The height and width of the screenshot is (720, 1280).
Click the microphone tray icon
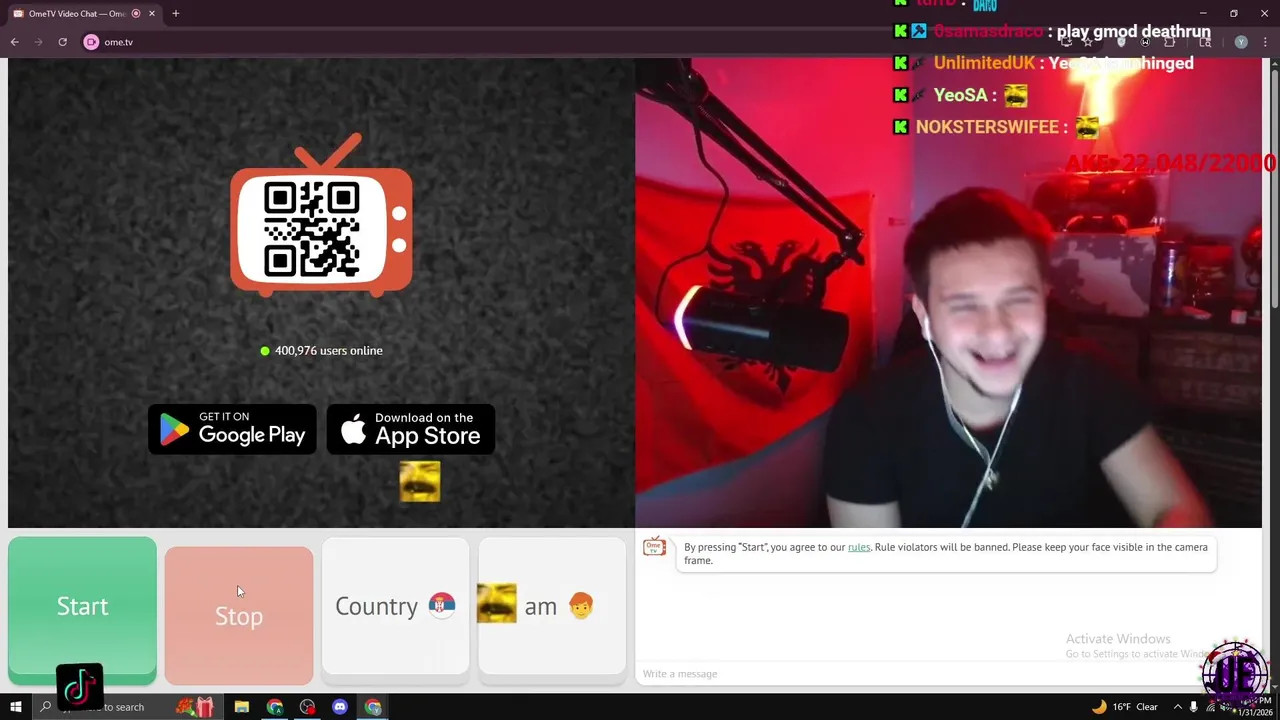pos(1193,707)
